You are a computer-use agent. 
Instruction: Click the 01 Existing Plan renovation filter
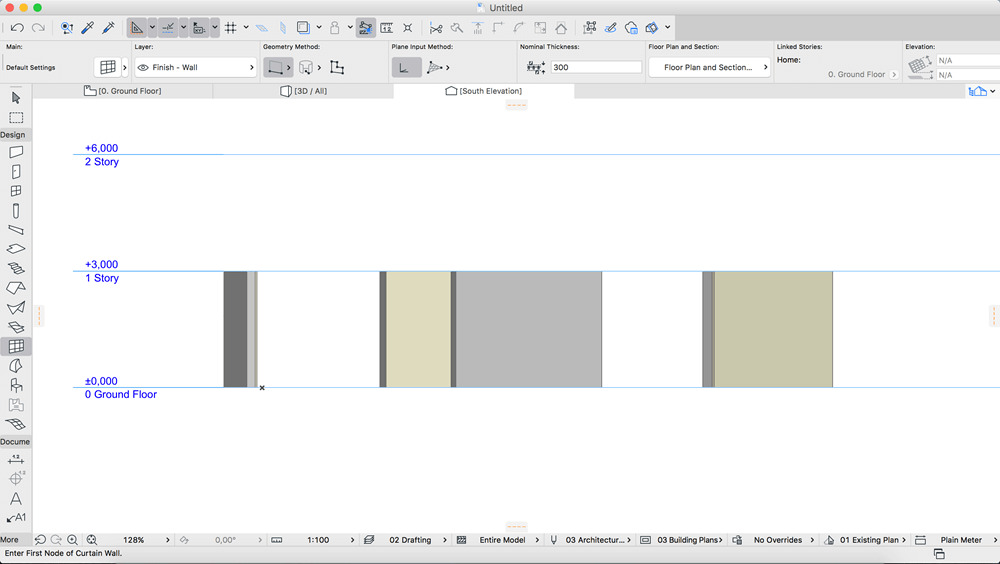coord(868,540)
